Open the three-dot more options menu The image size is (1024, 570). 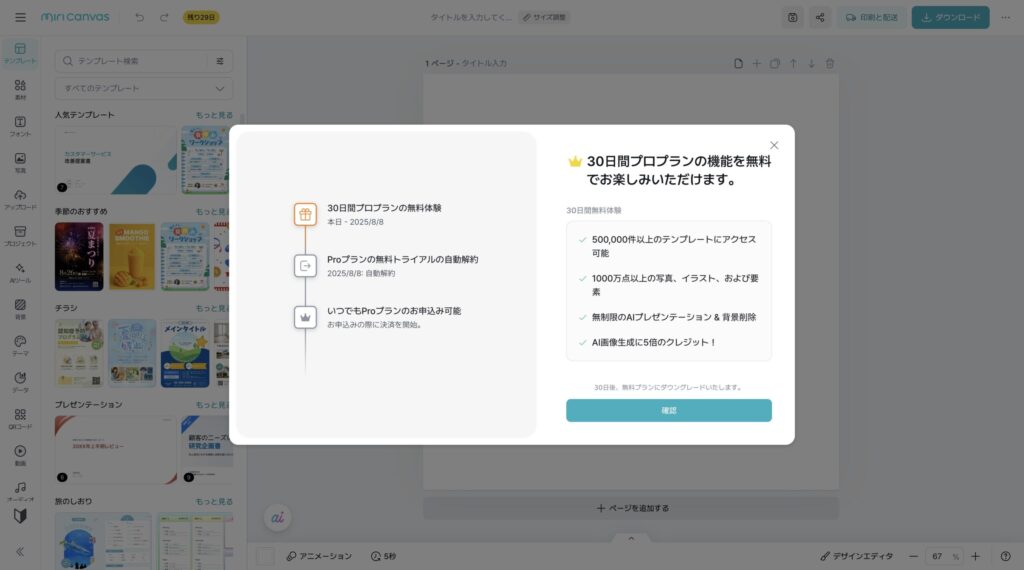point(1005,18)
